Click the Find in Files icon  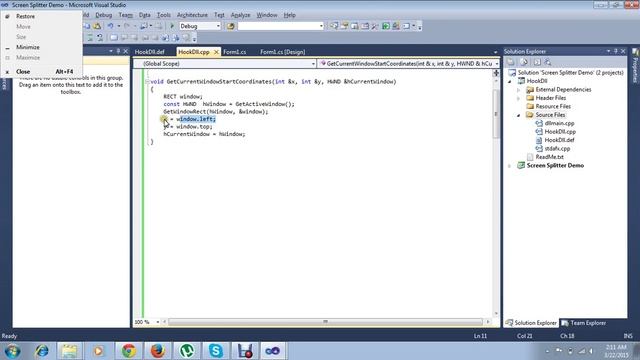pos(231,26)
